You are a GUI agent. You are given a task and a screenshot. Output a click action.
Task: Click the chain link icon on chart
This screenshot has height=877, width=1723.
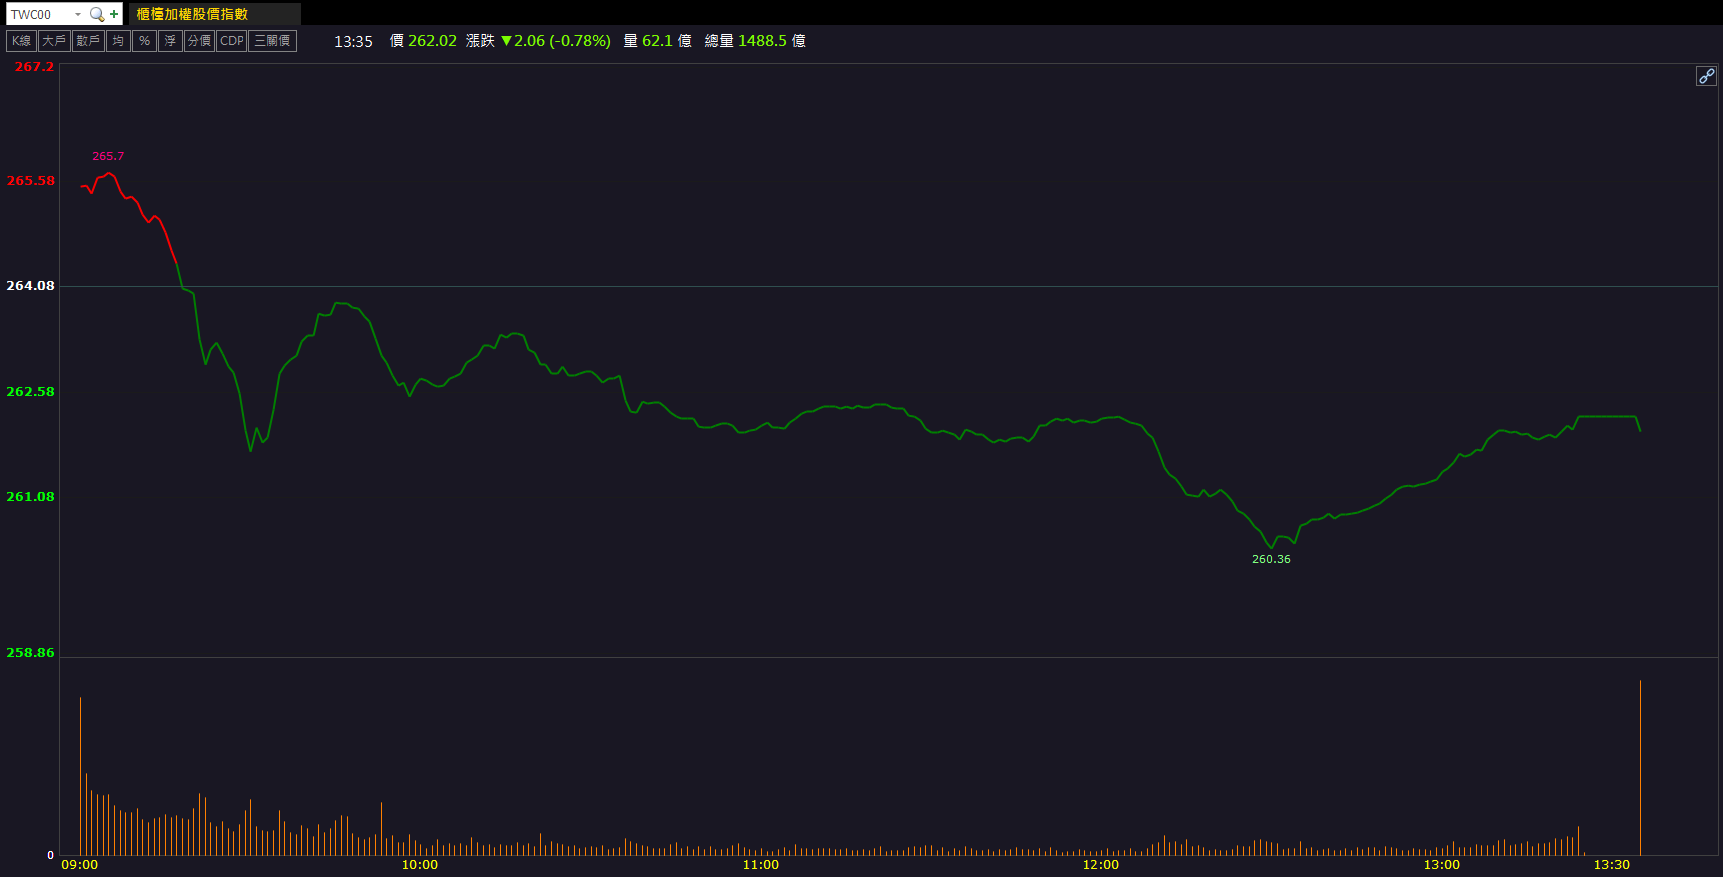1706,76
